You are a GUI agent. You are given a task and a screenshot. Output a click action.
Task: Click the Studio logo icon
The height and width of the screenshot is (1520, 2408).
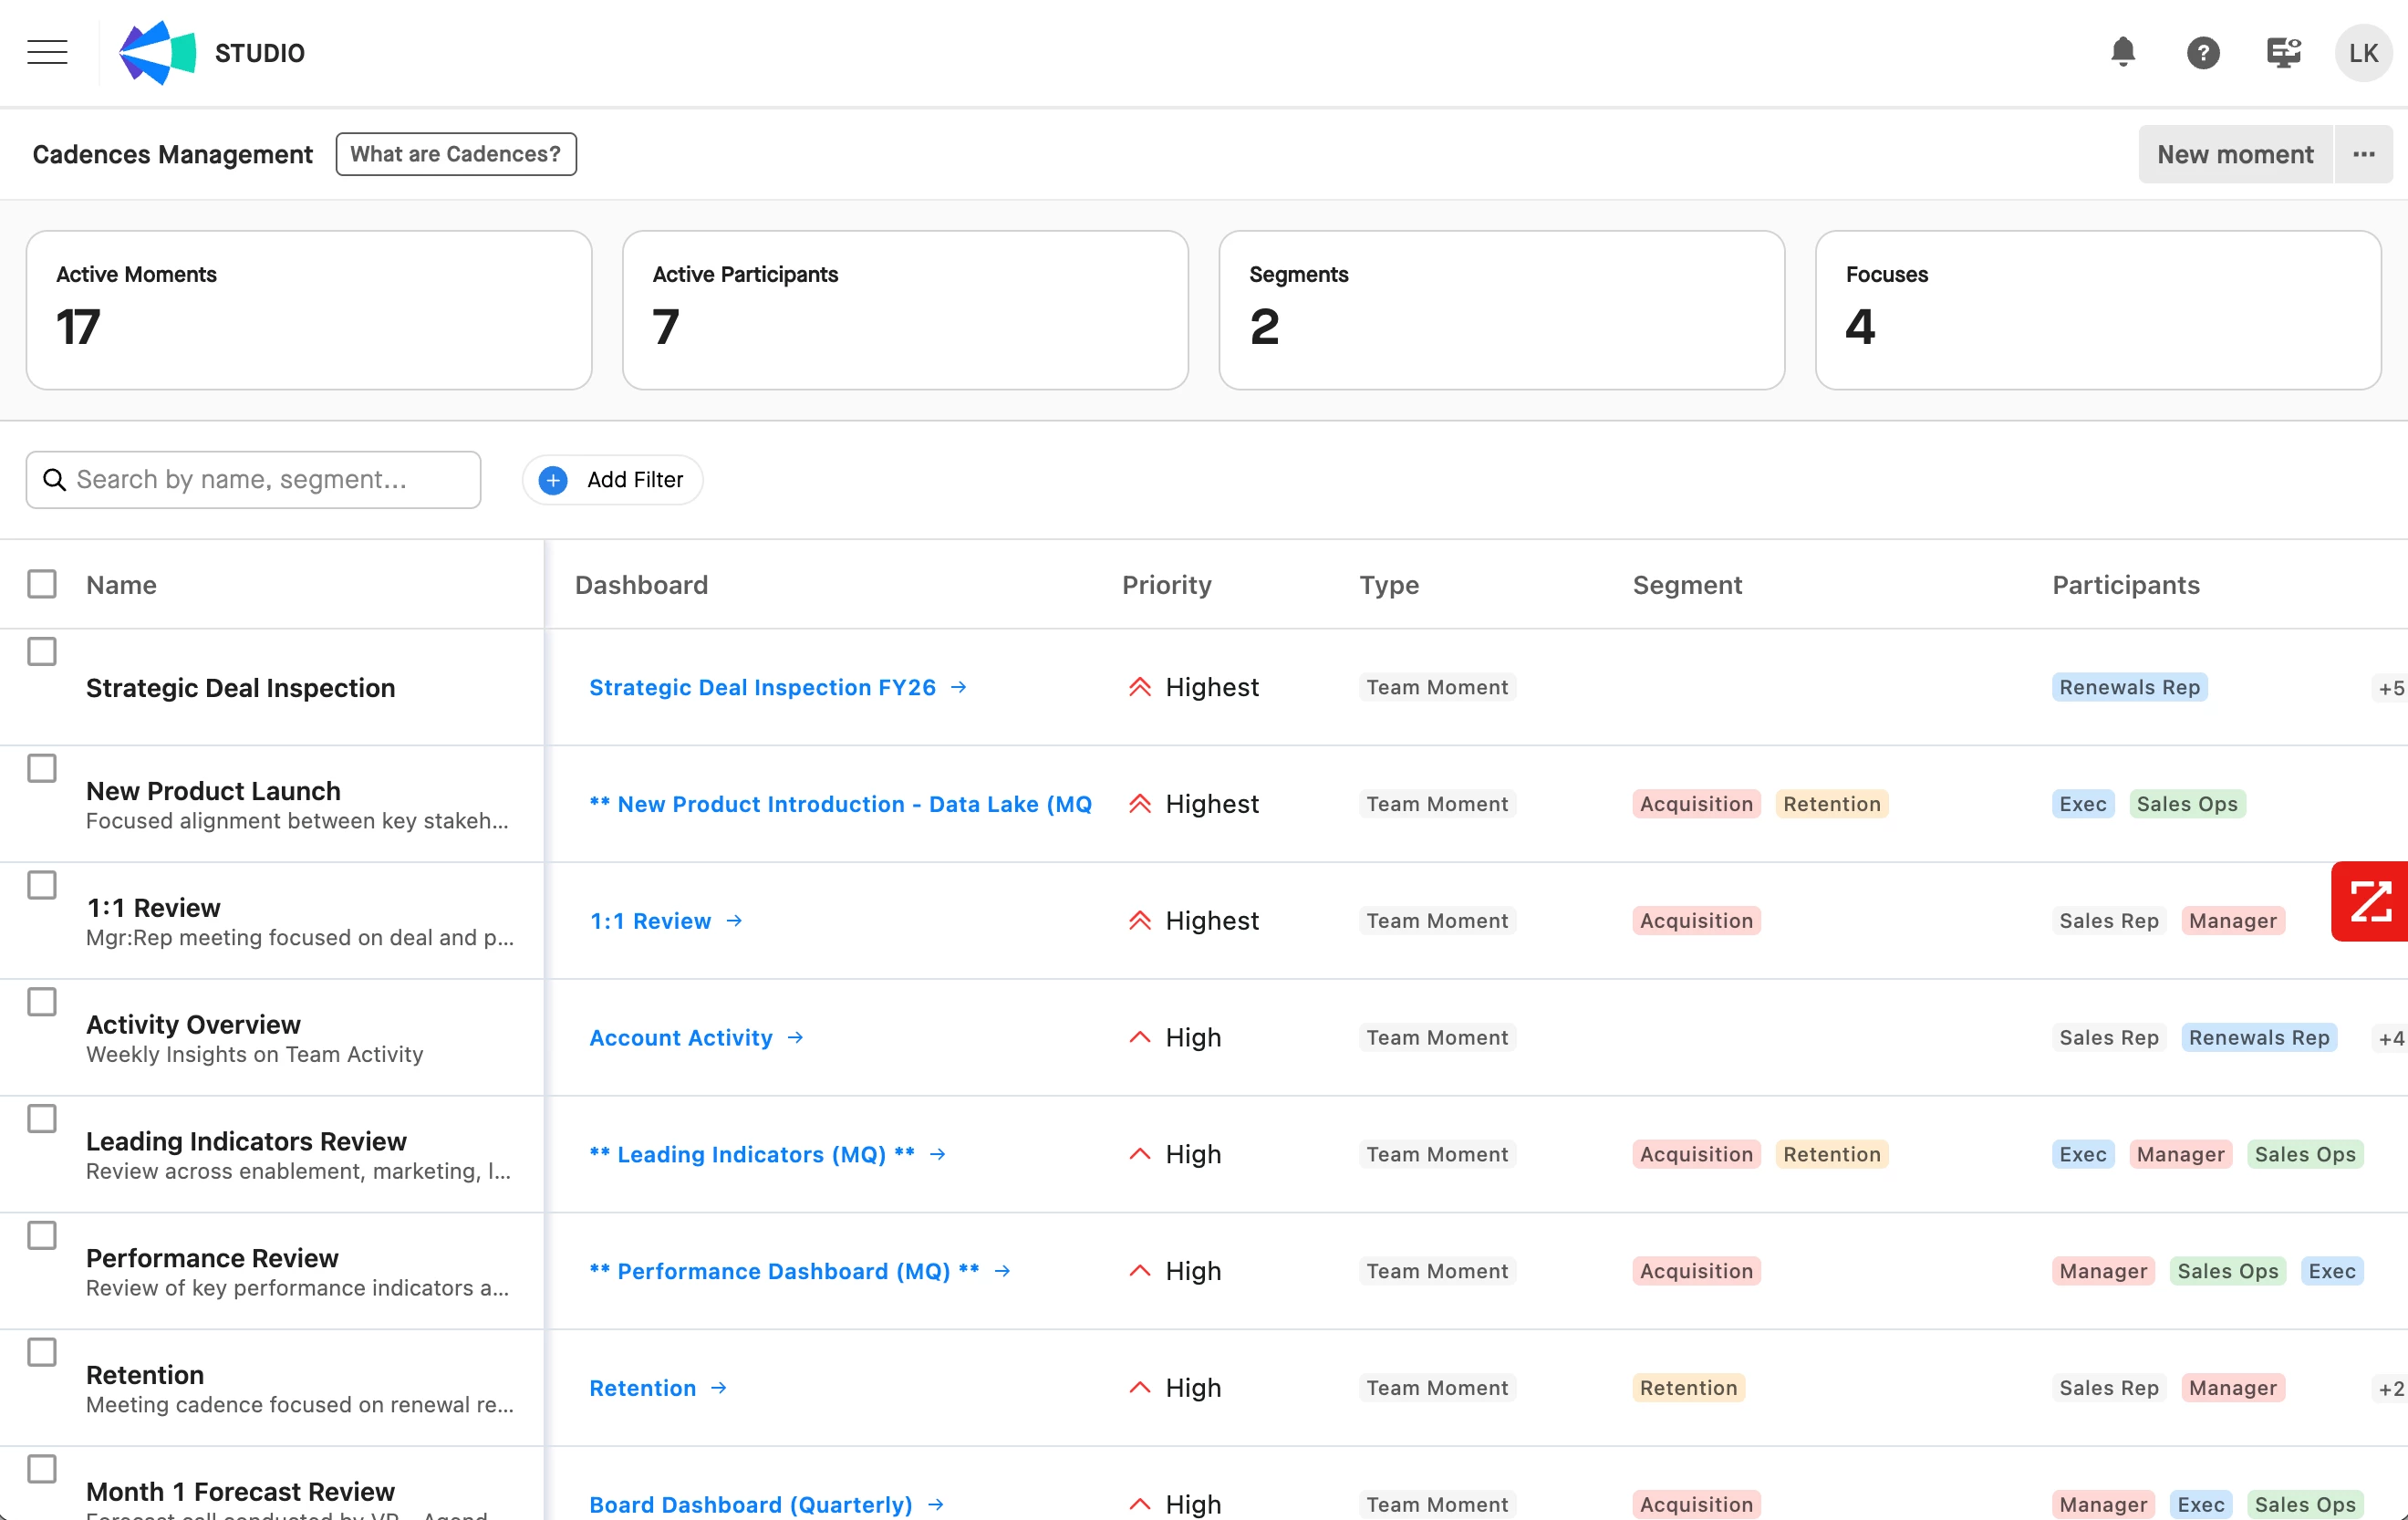click(x=157, y=52)
